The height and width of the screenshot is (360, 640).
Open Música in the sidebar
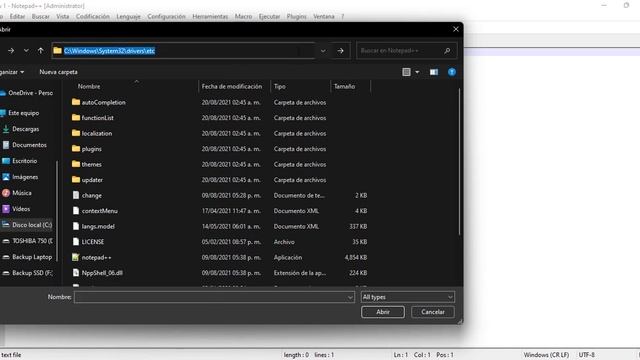pyautogui.click(x=21, y=193)
